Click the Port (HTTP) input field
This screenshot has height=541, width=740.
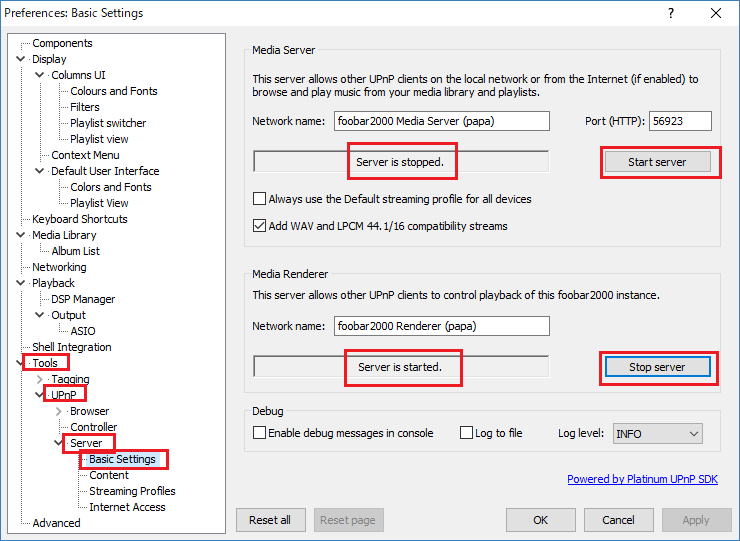pos(680,121)
